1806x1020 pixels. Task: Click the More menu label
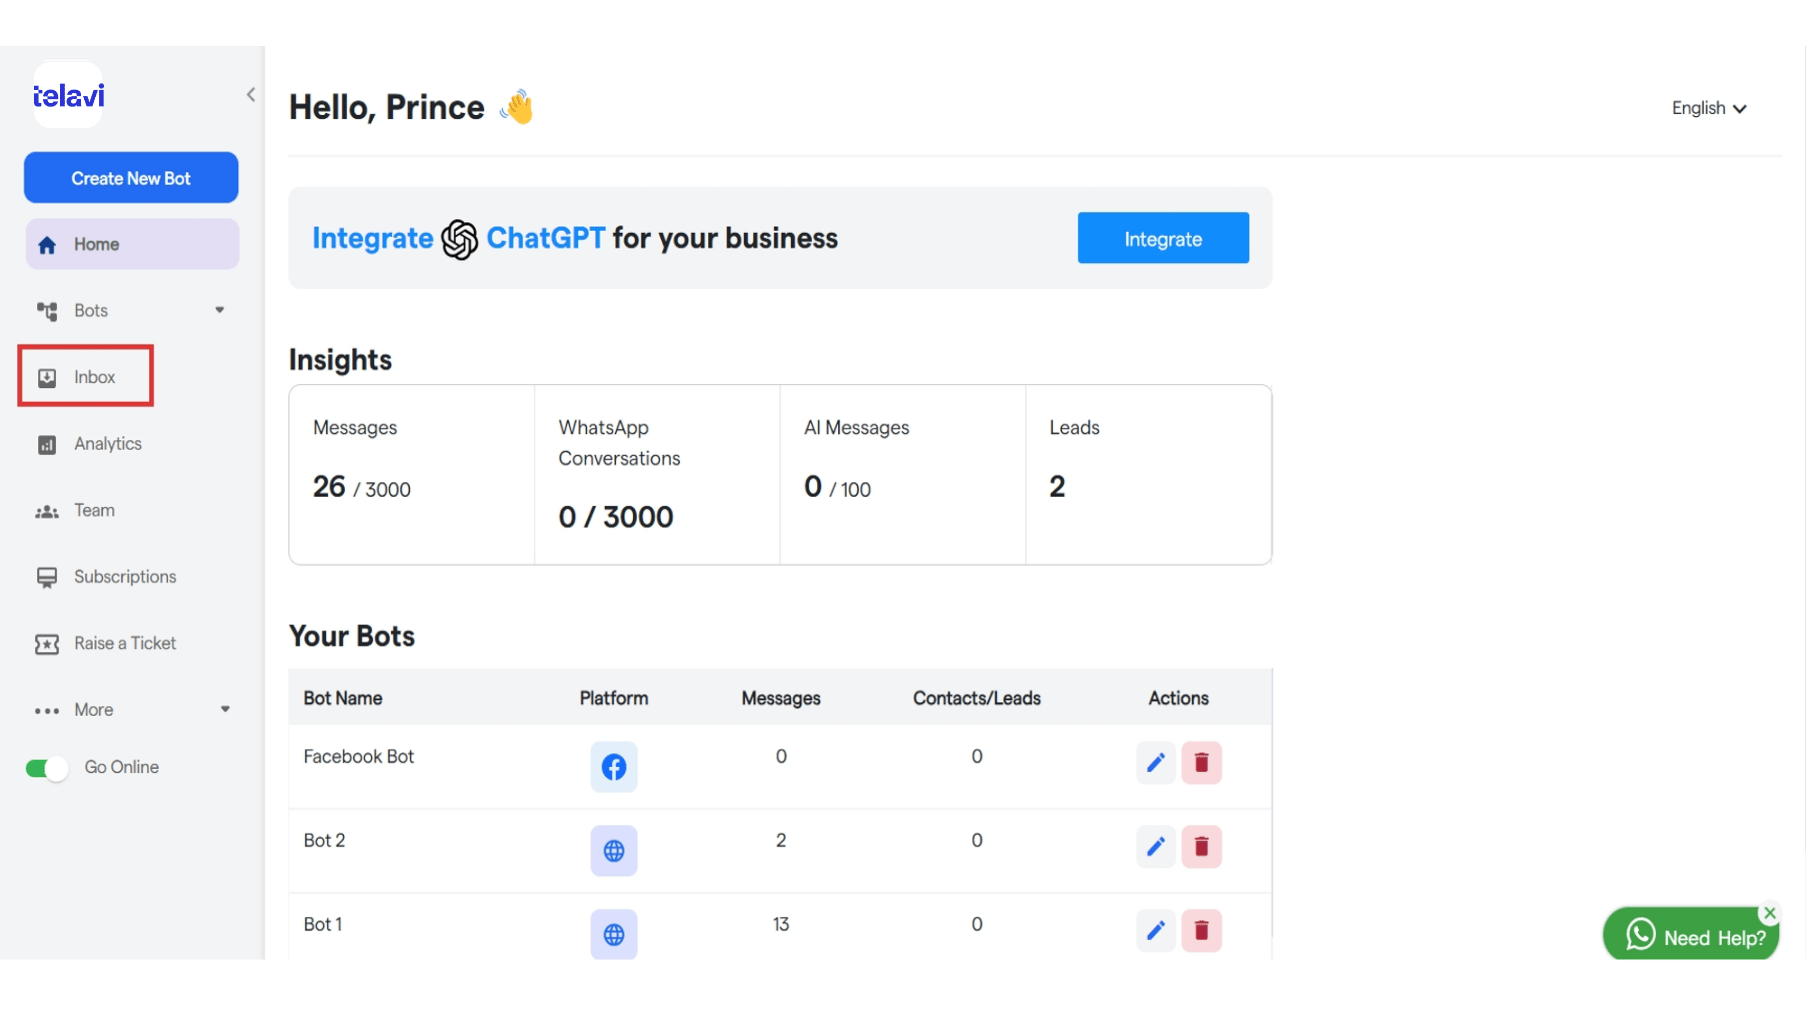coord(93,710)
